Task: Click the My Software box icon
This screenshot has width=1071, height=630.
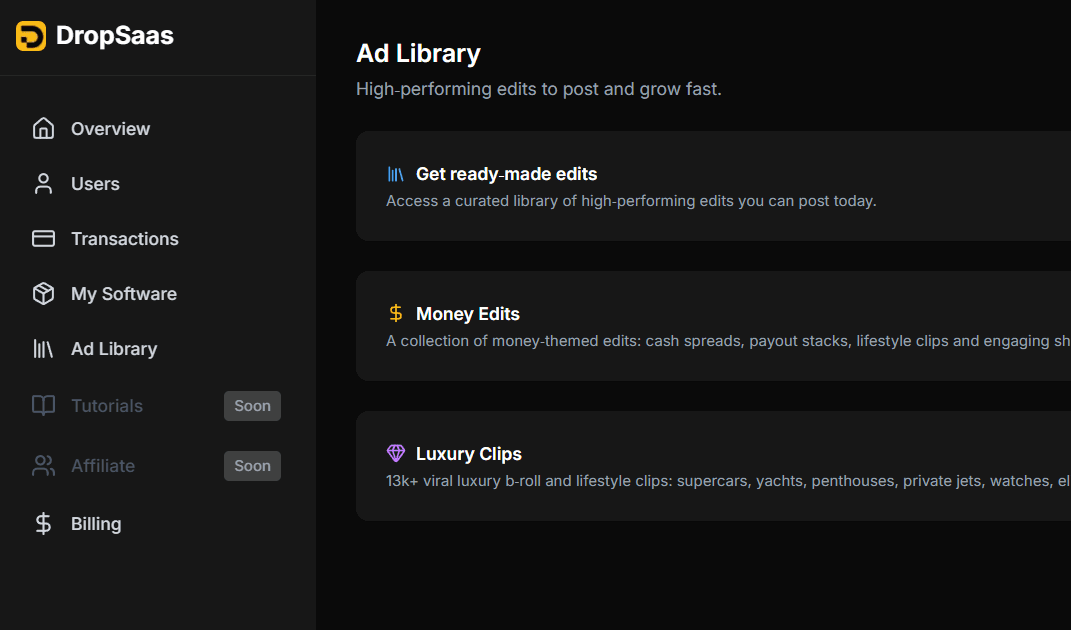Action: pos(43,294)
